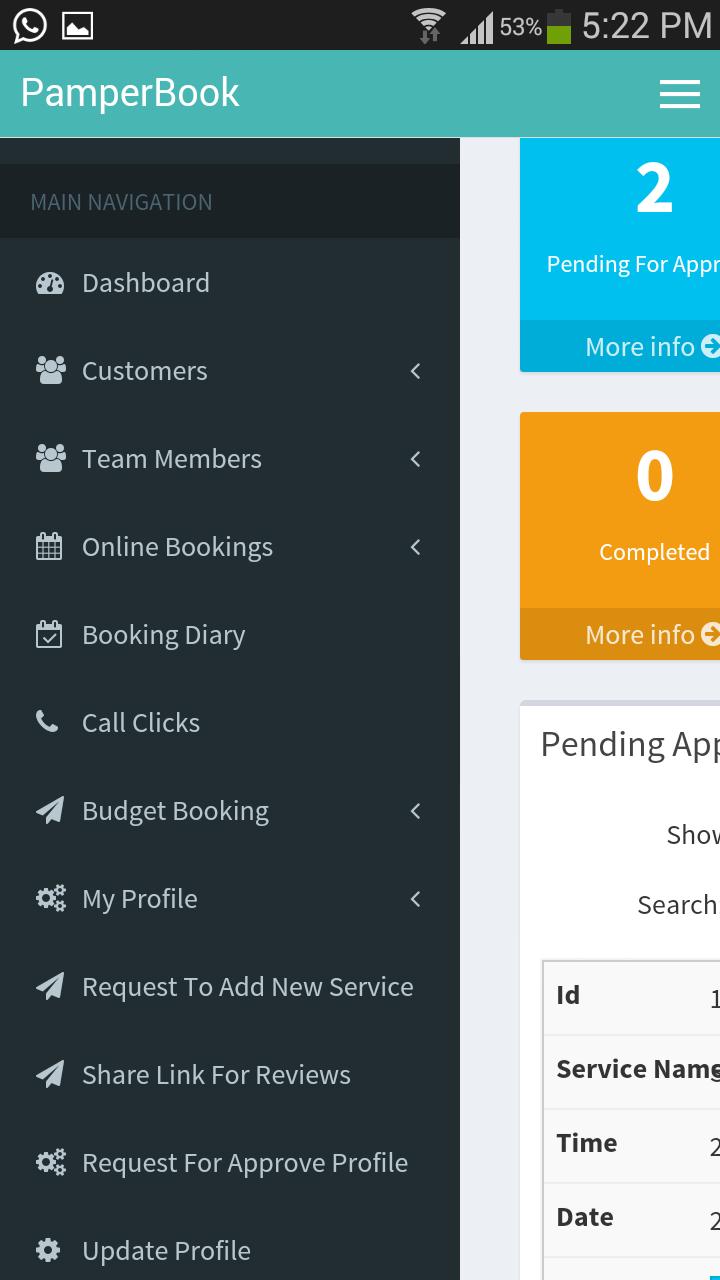This screenshot has height=1280, width=720.
Task: Select the Request To Add New Service icon
Action: (50, 986)
